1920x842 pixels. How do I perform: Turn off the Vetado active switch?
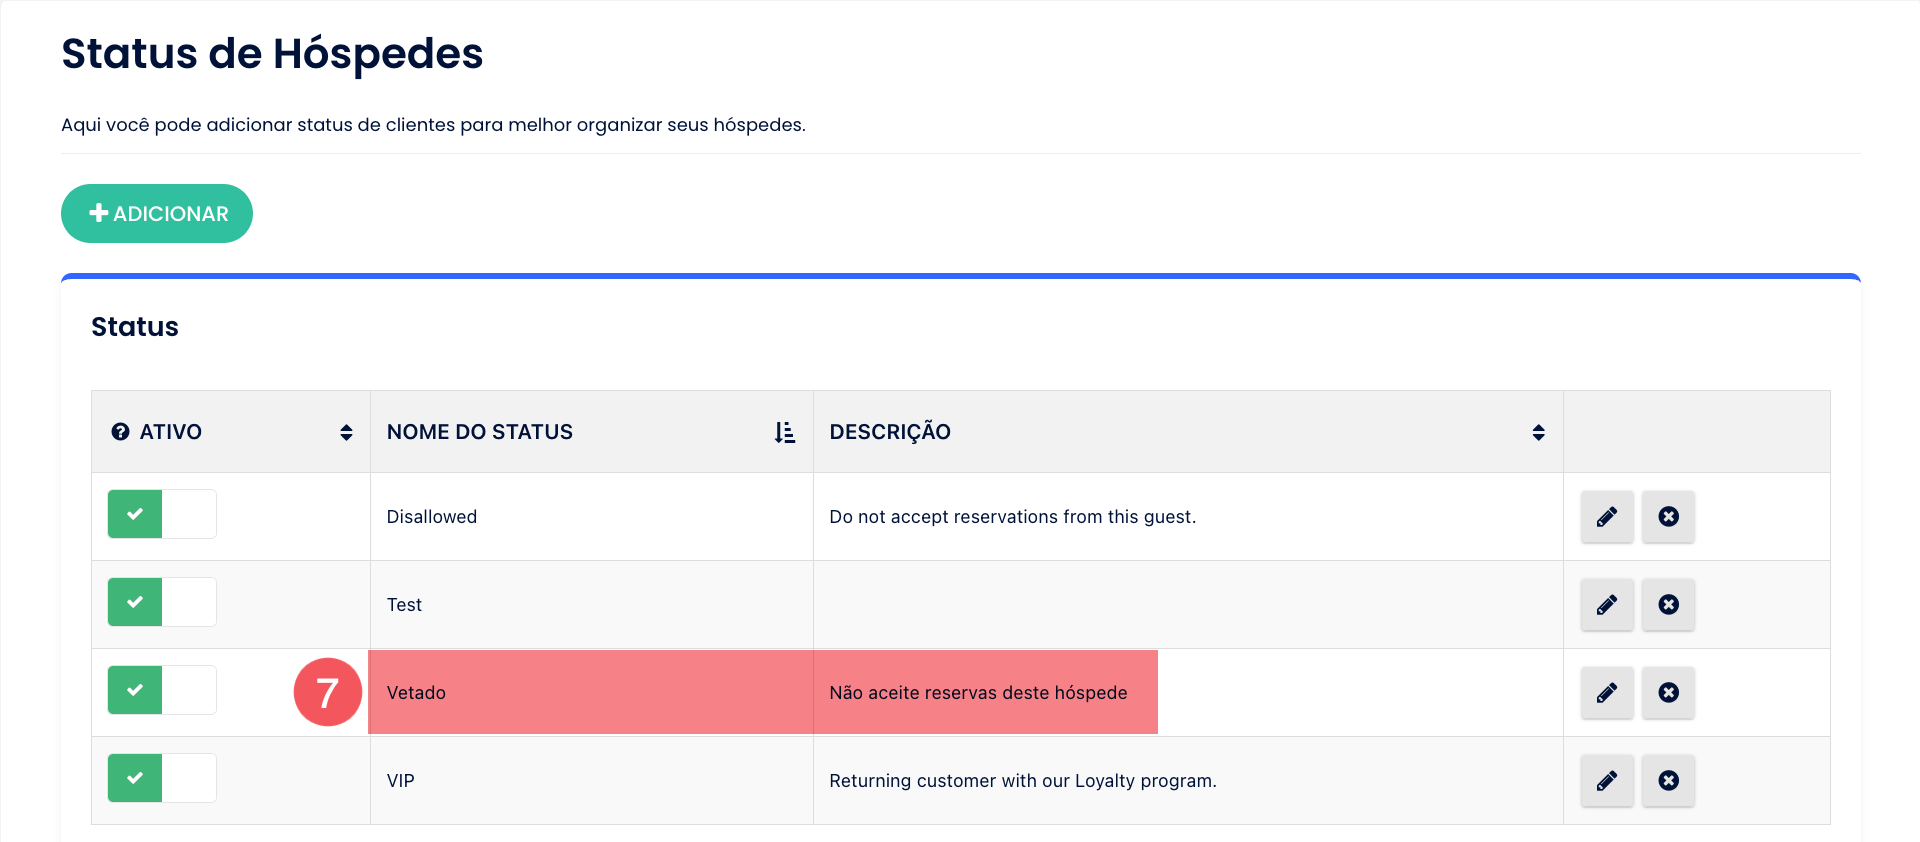pyautogui.click(x=162, y=690)
